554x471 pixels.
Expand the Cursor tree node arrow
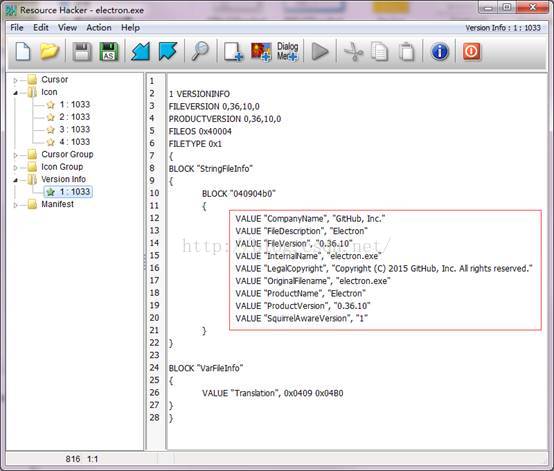coord(15,80)
